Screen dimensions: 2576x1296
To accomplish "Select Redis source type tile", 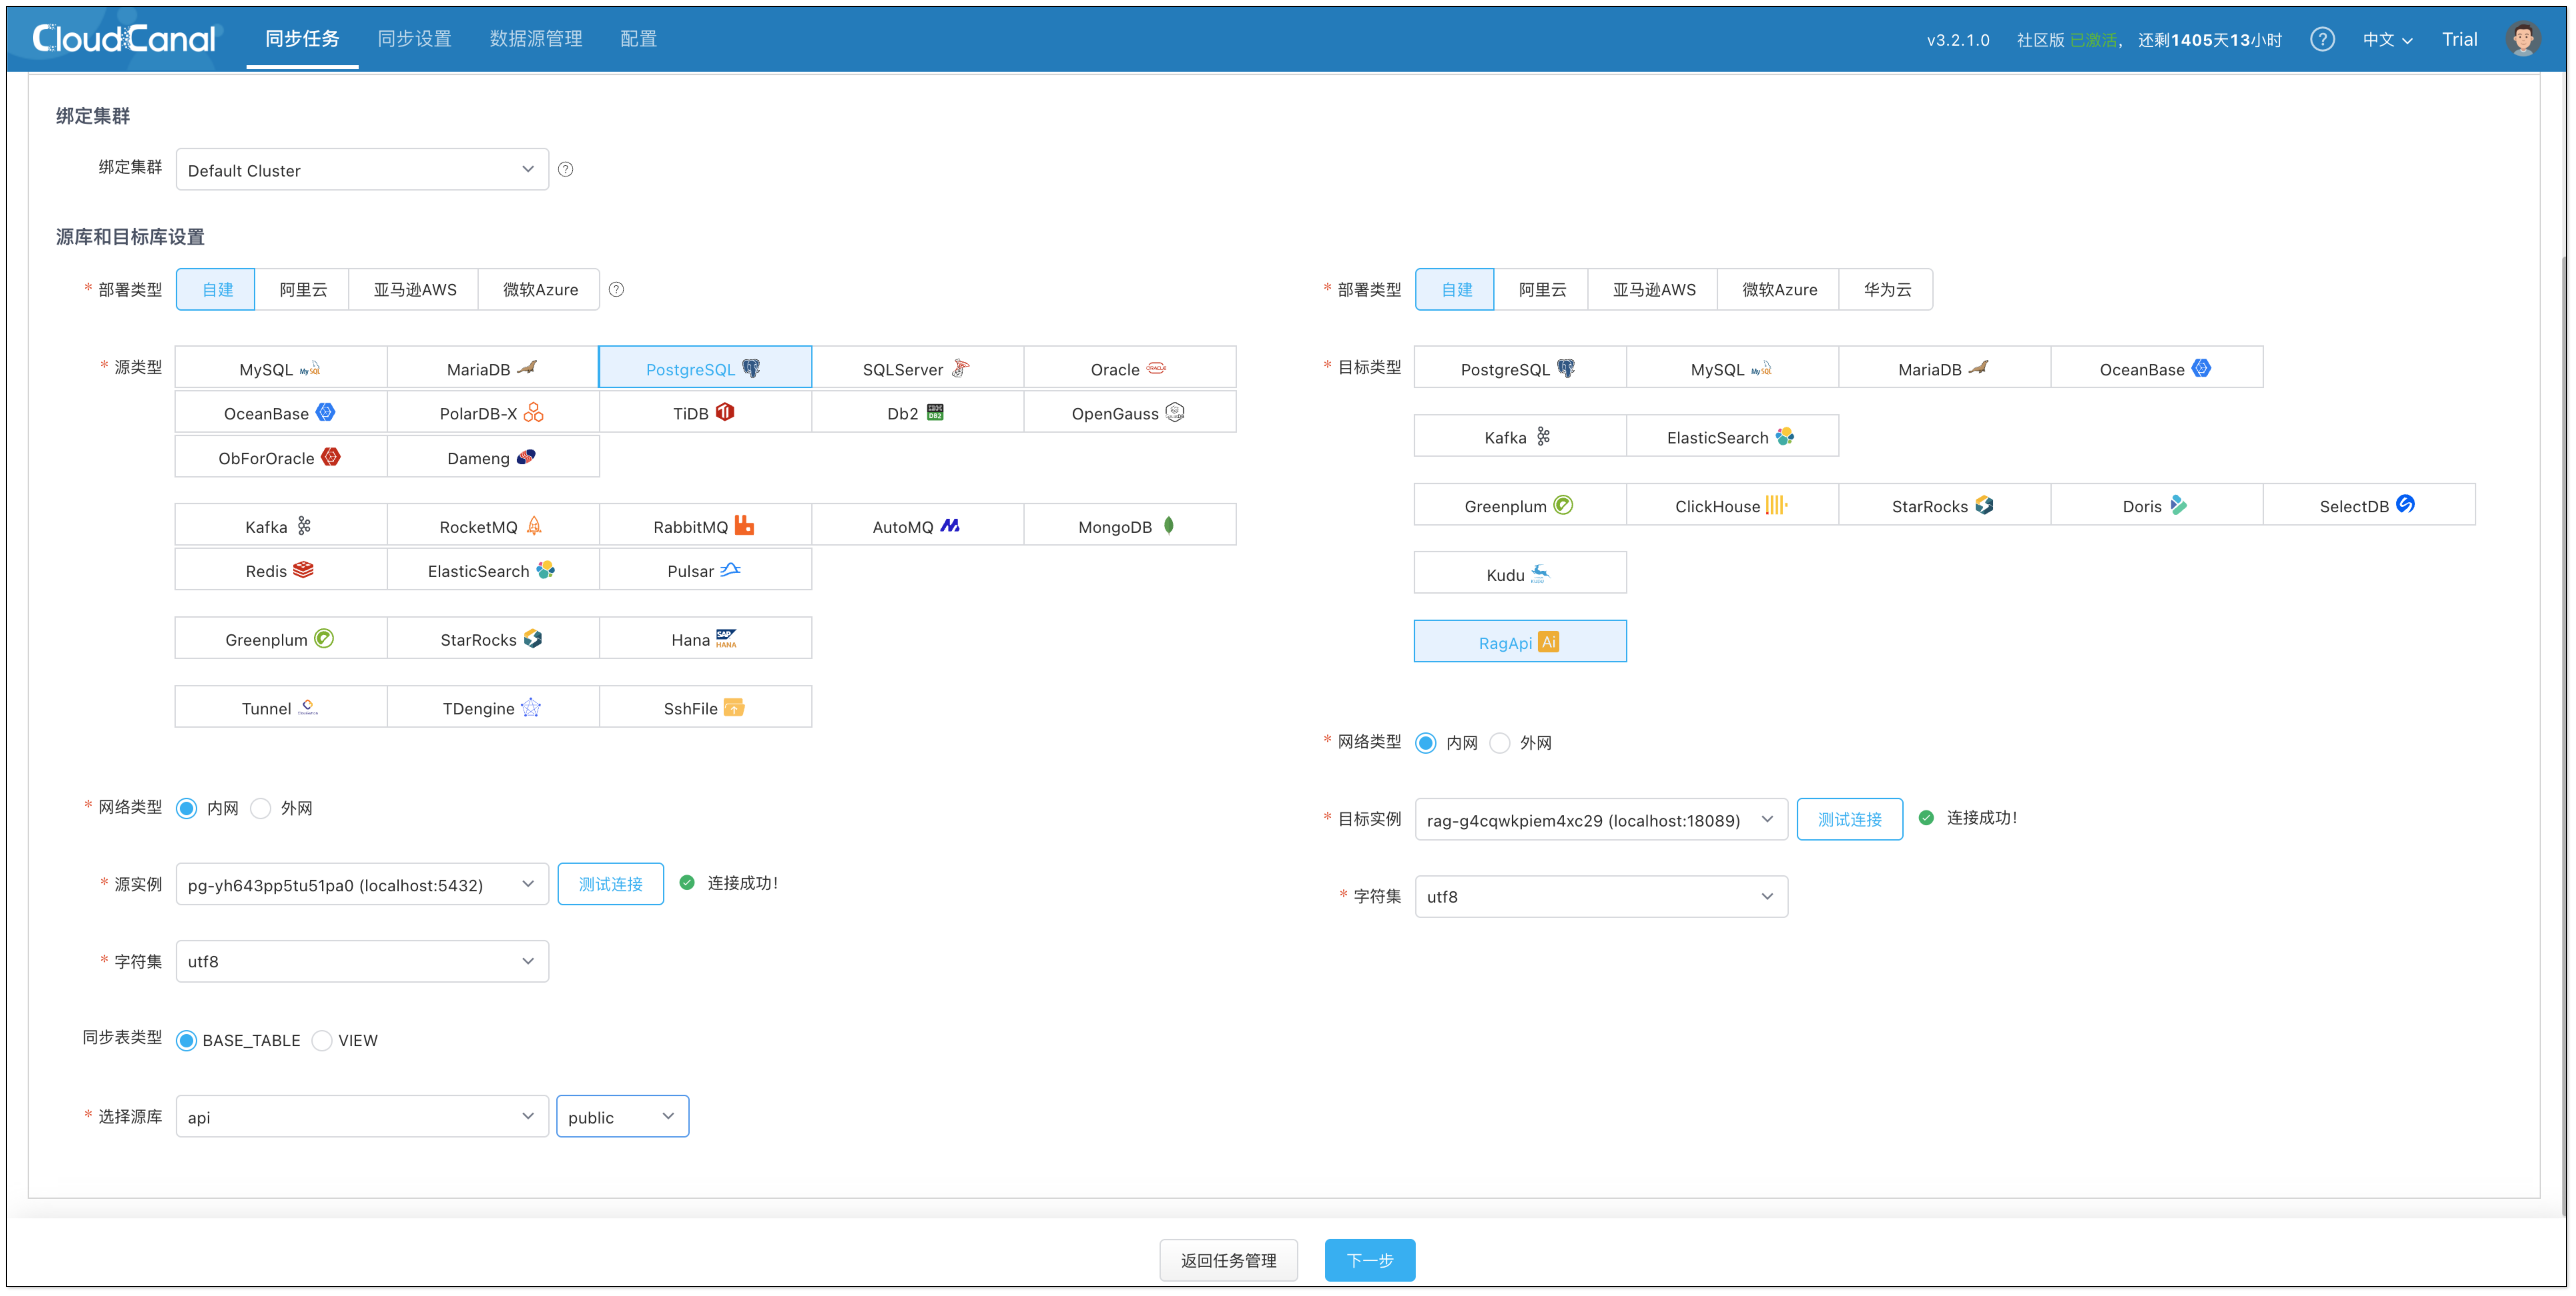I will 280,570.
